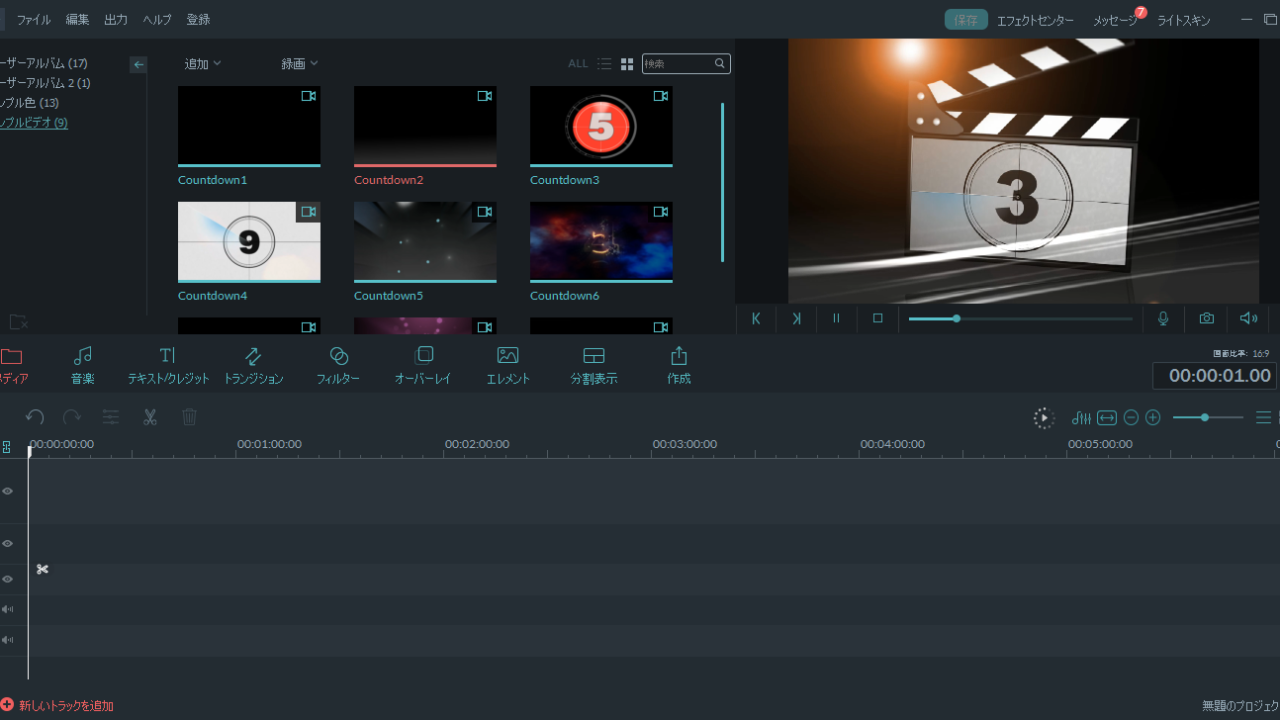1280x720 pixels.
Task: Open the エレメント elements panel
Action: 508,366
